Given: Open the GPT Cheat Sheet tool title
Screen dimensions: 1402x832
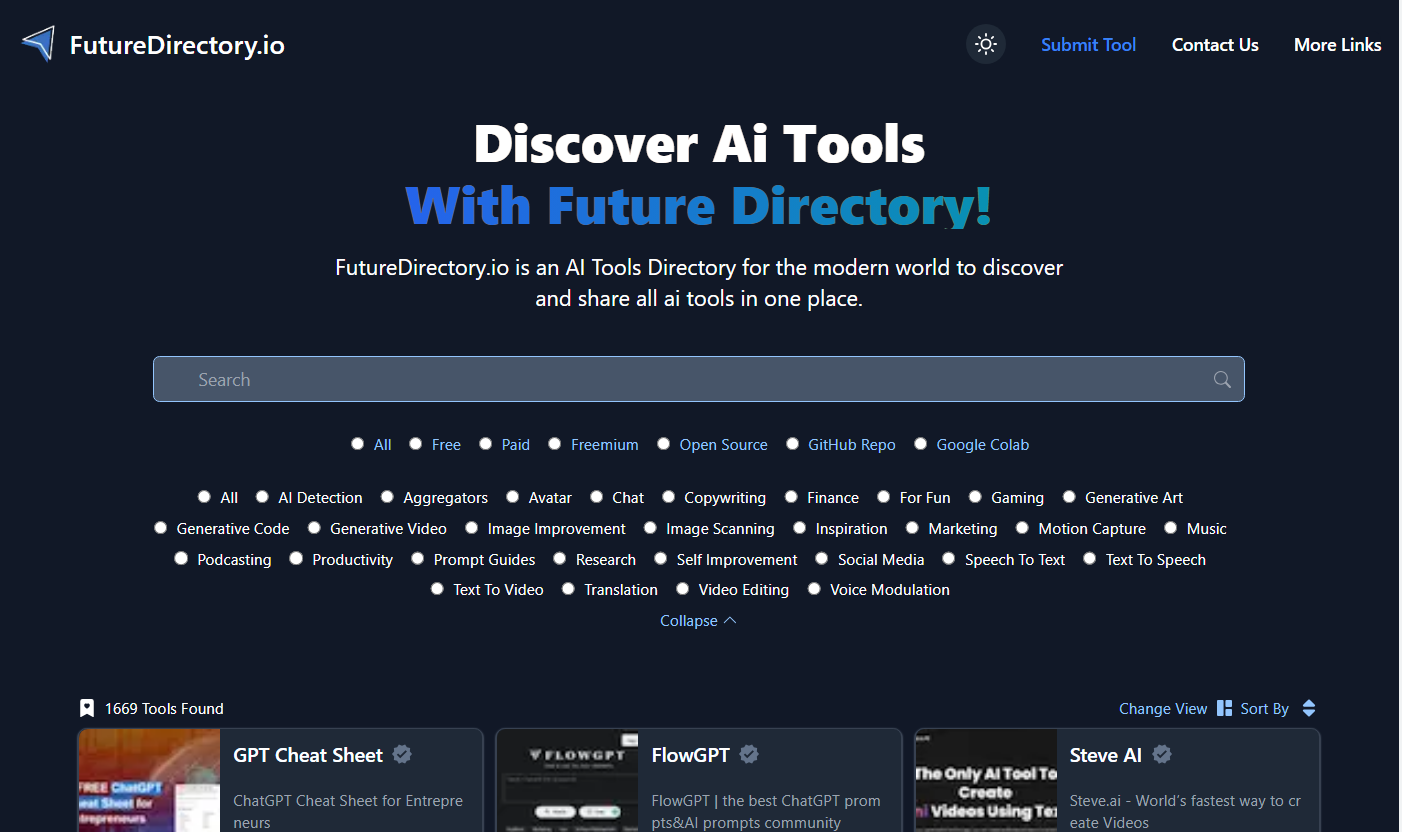Looking at the screenshot, I should click(308, 755).
